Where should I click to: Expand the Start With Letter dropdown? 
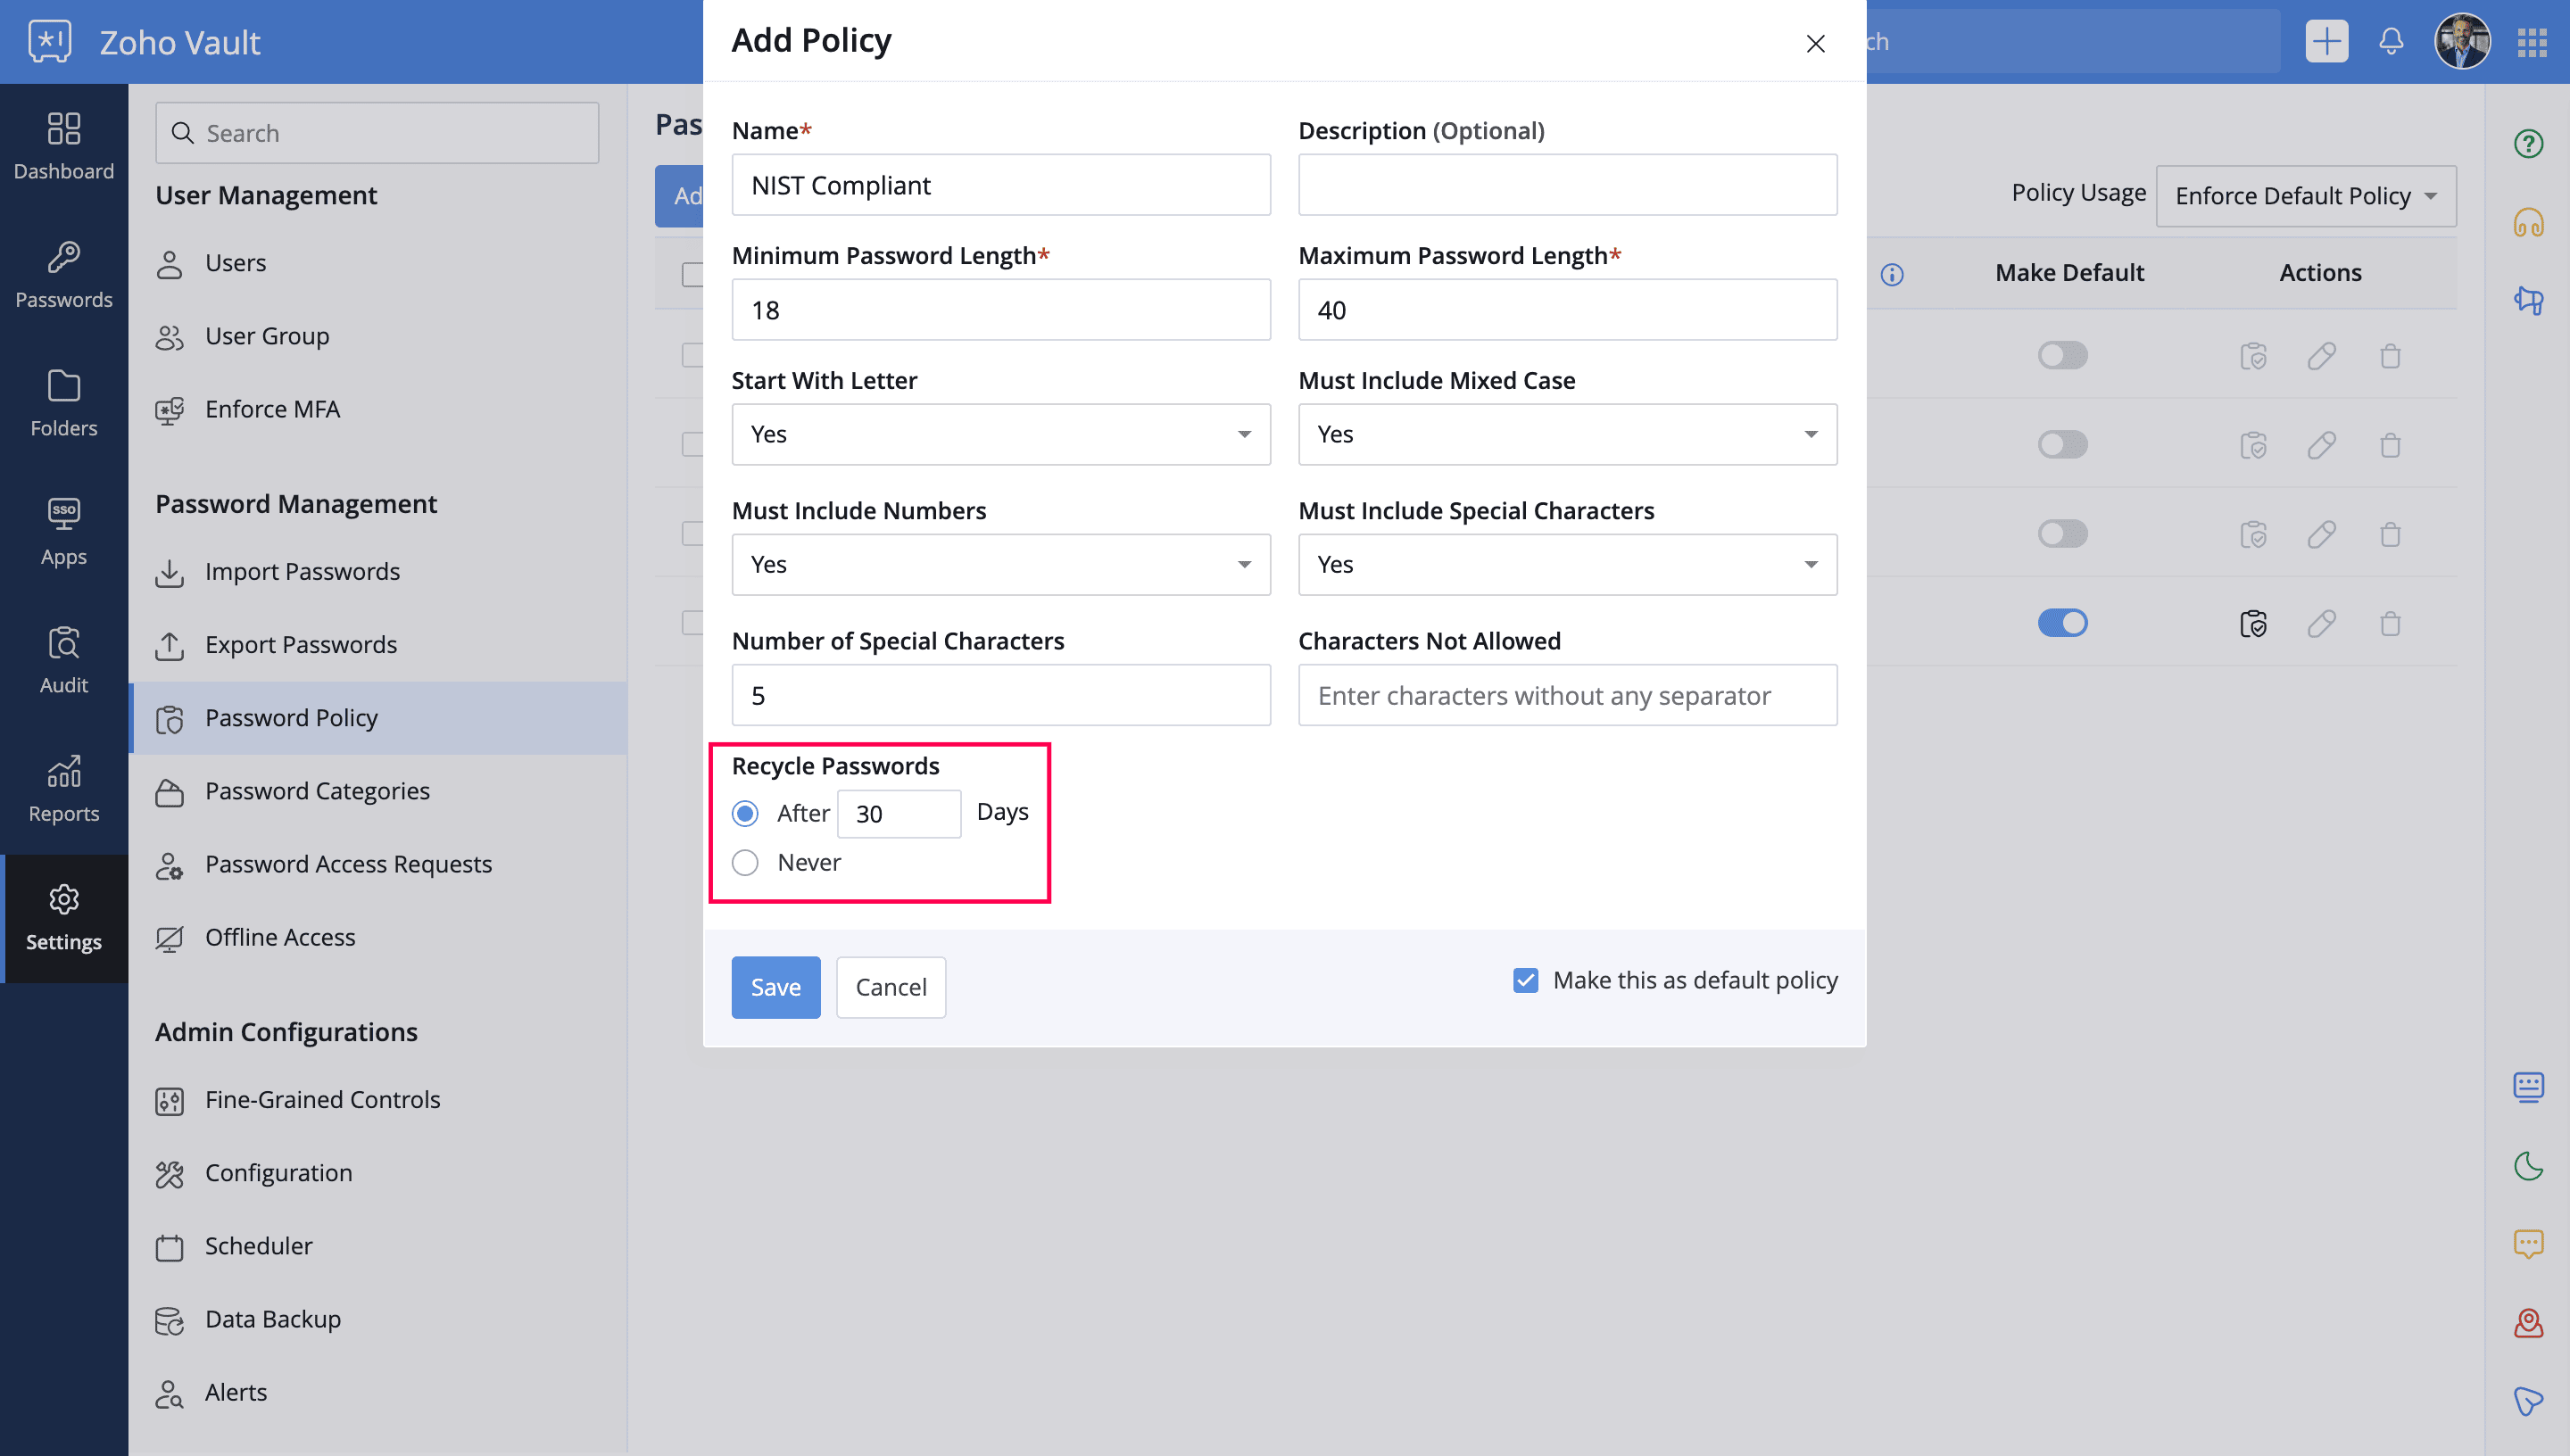pyautogui.click(x=1001, y=434)
